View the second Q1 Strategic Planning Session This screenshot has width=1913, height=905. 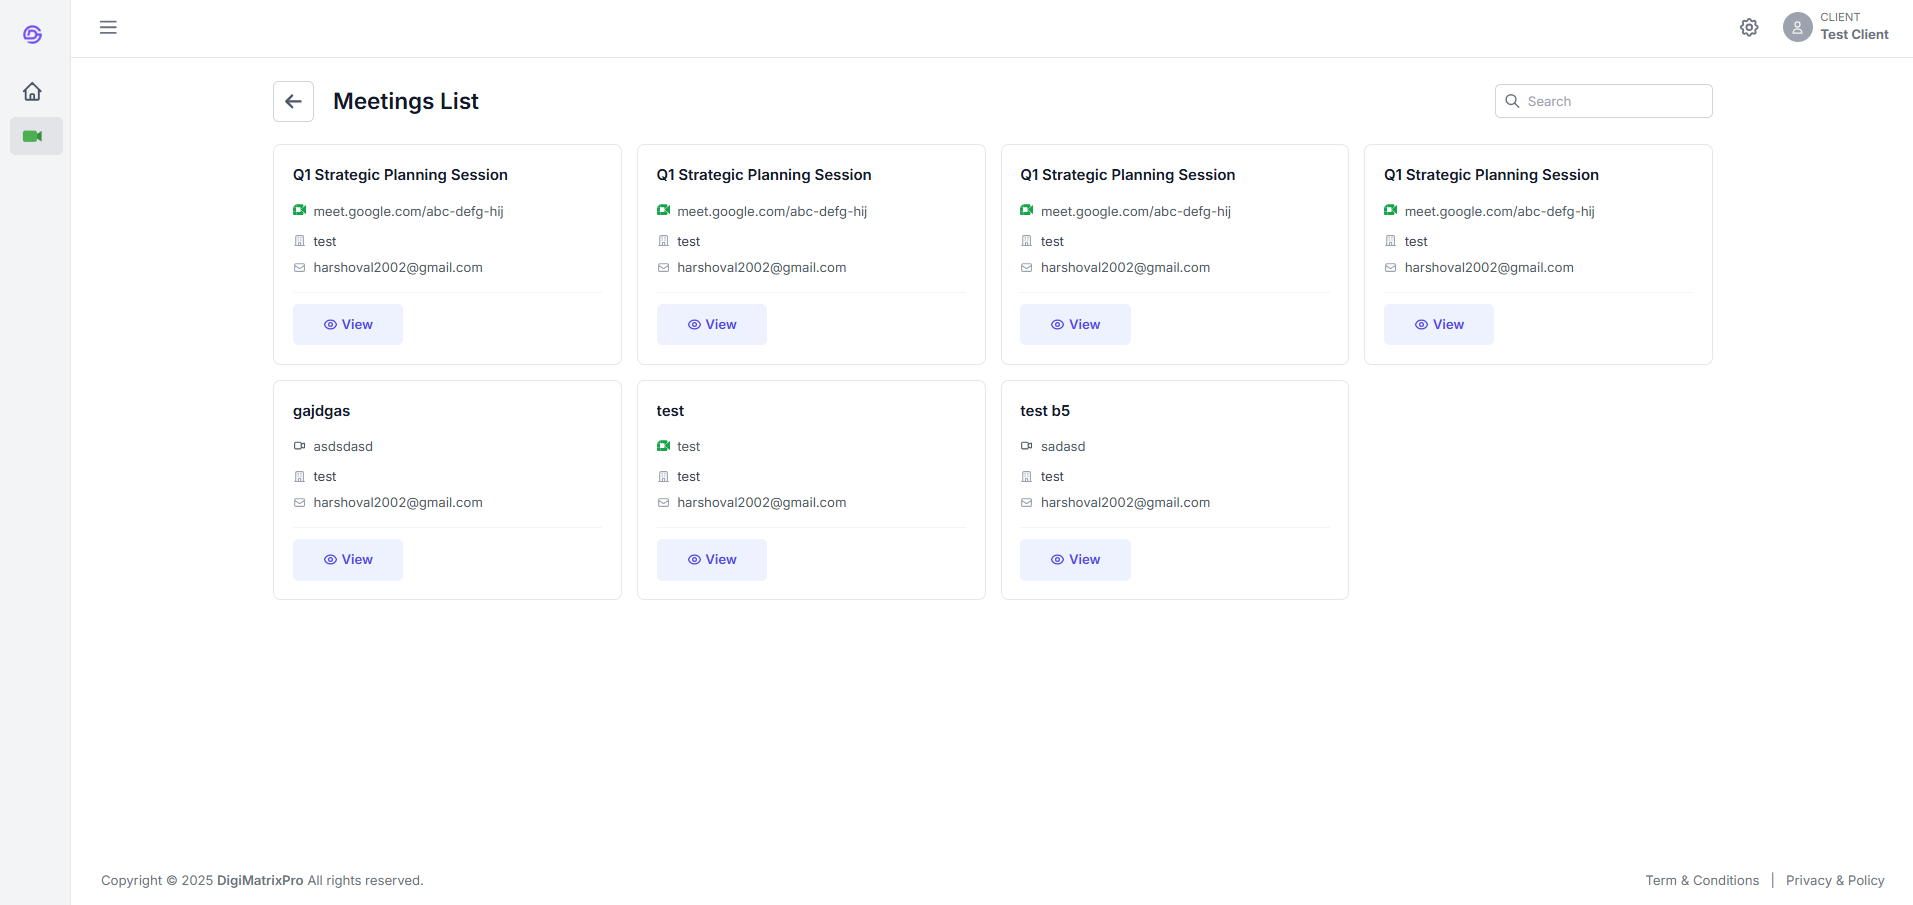click(711, 324)
